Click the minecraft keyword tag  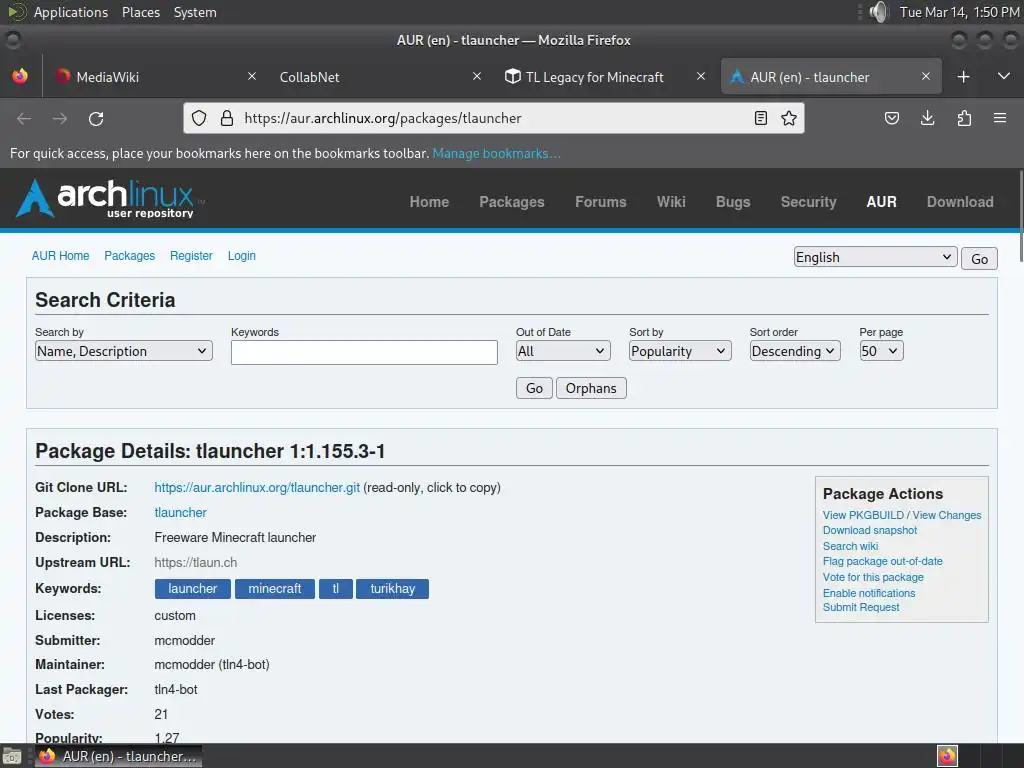[x=275, y=588]
